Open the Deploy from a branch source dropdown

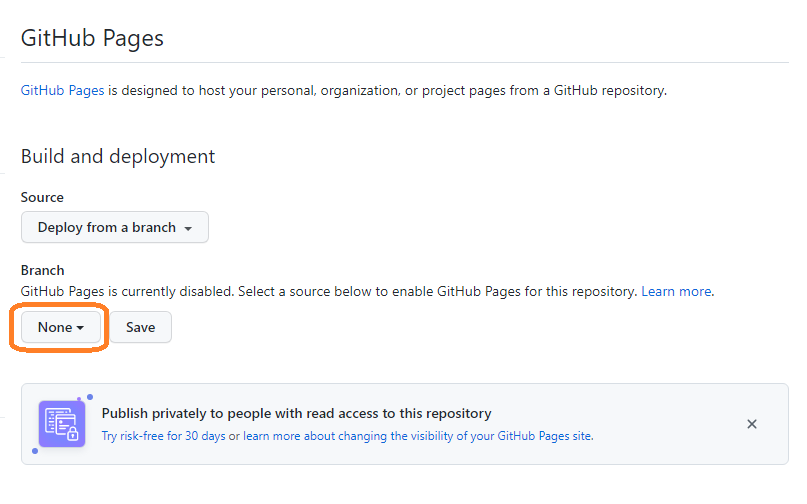point(115,227)
